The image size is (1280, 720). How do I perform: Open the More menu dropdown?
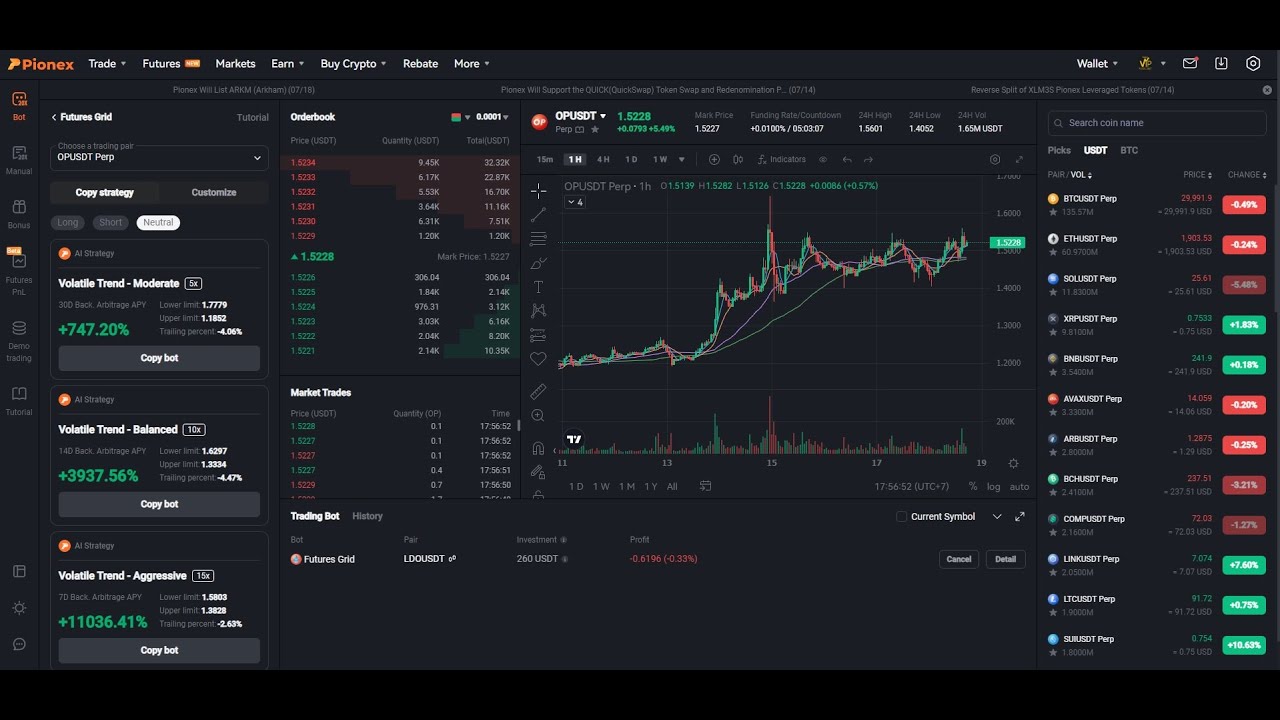click(472, 63)
